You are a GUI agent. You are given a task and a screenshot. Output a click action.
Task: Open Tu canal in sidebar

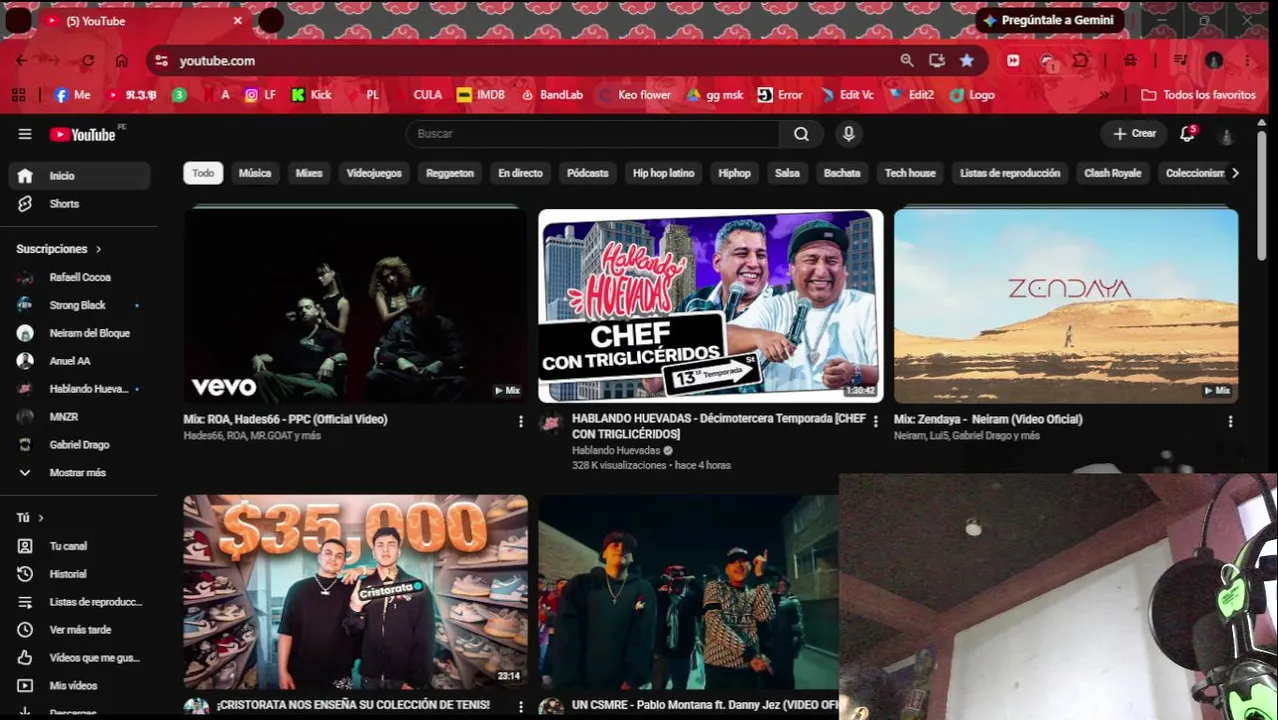pos(80,546)
